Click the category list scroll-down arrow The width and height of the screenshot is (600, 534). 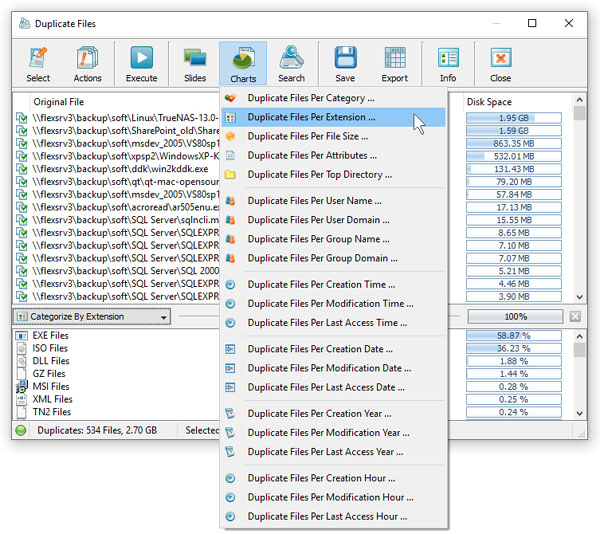580,413
